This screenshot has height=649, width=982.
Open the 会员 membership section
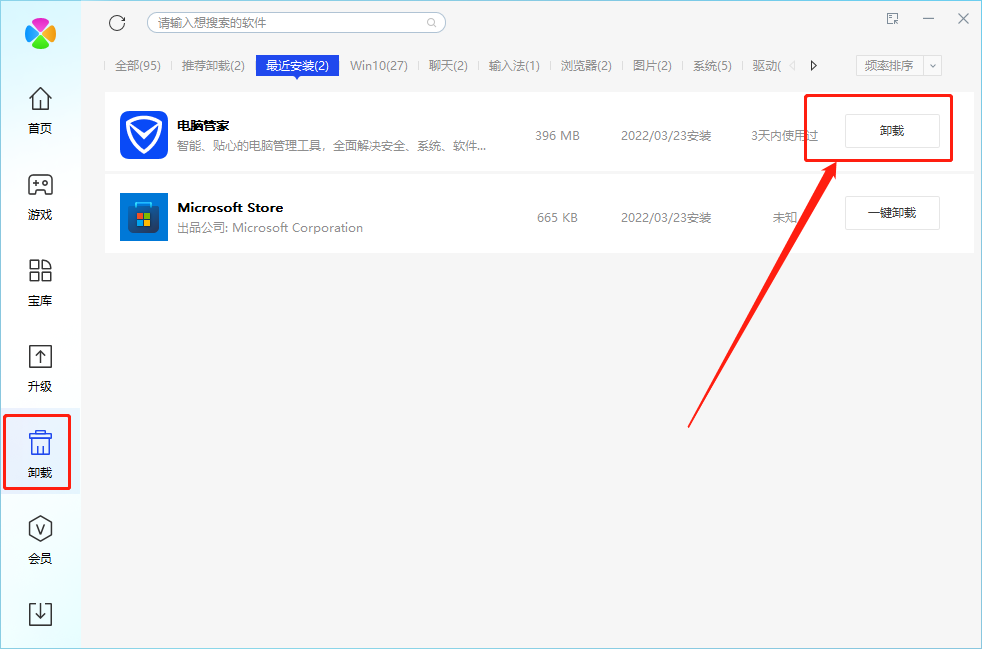click(x=40, y=540)
